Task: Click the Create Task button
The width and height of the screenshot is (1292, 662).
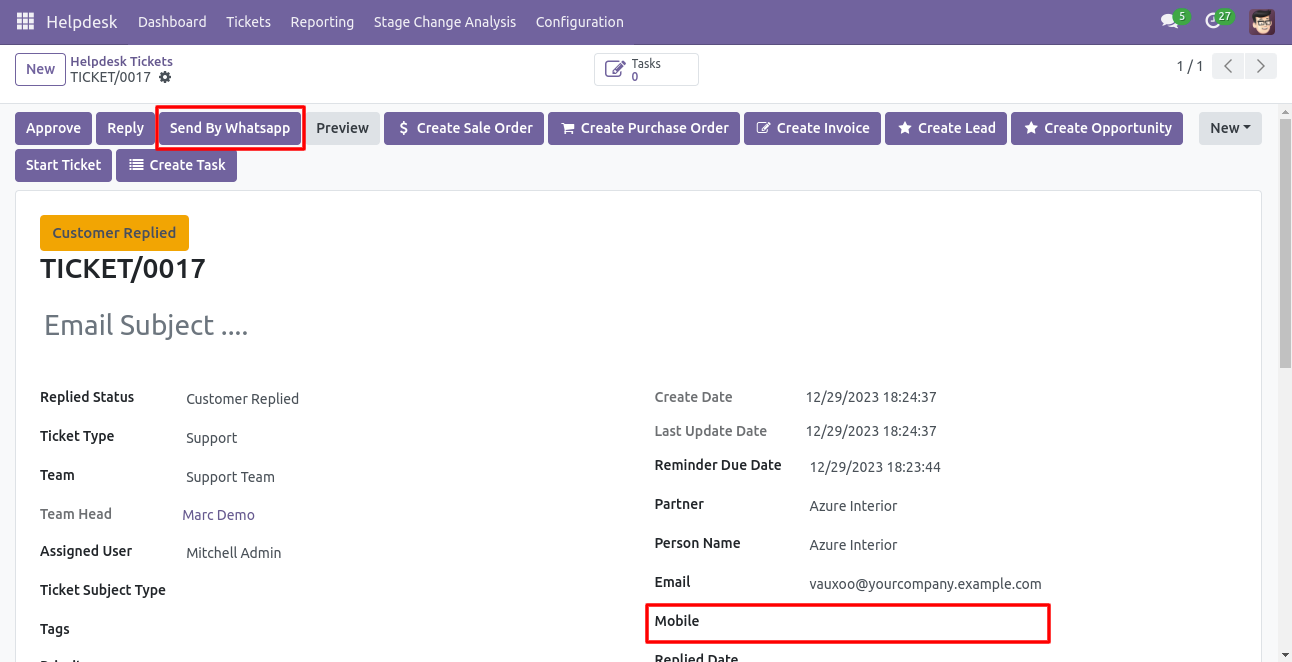Action: click(176, 165)
